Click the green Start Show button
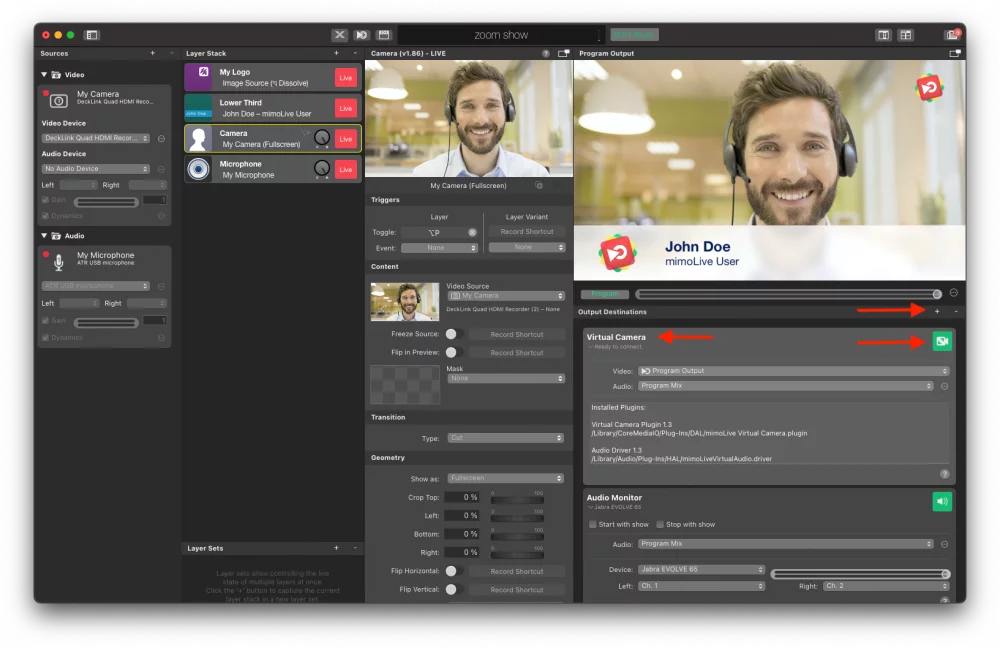 (634, 35)
